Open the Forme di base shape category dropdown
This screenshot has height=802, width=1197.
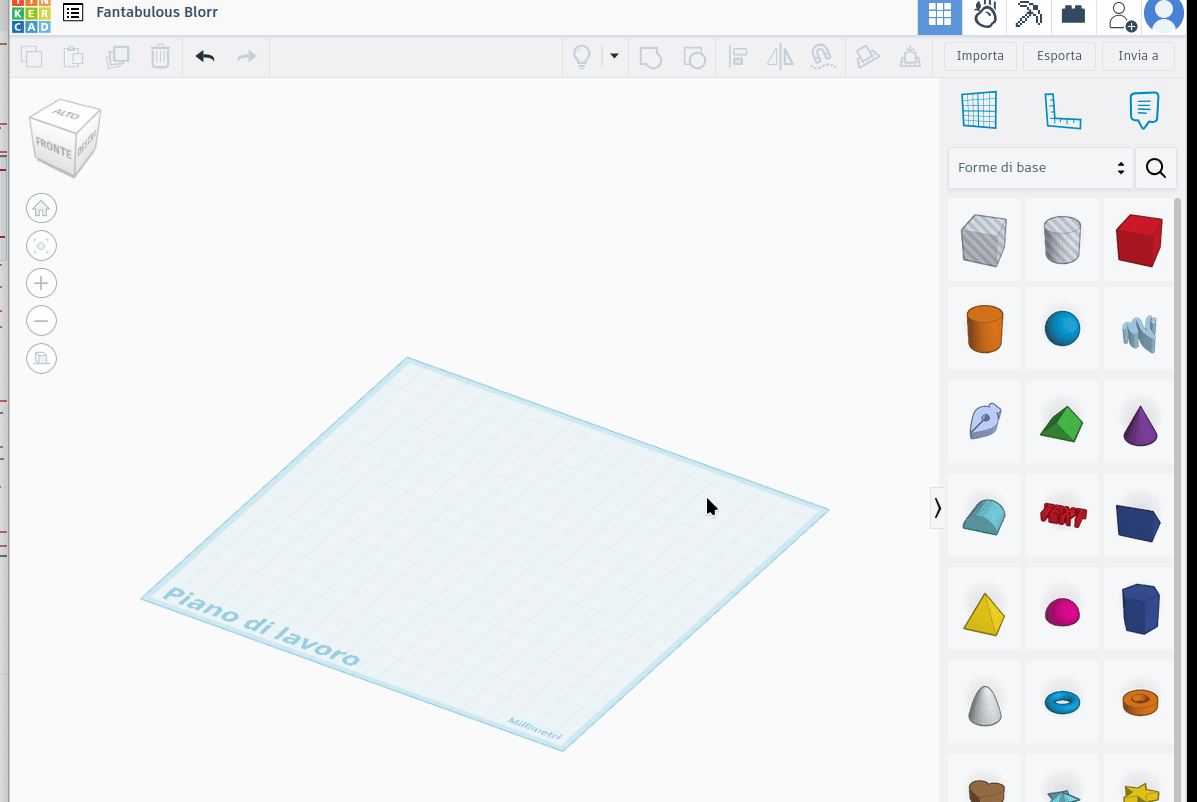(1041, 168)
